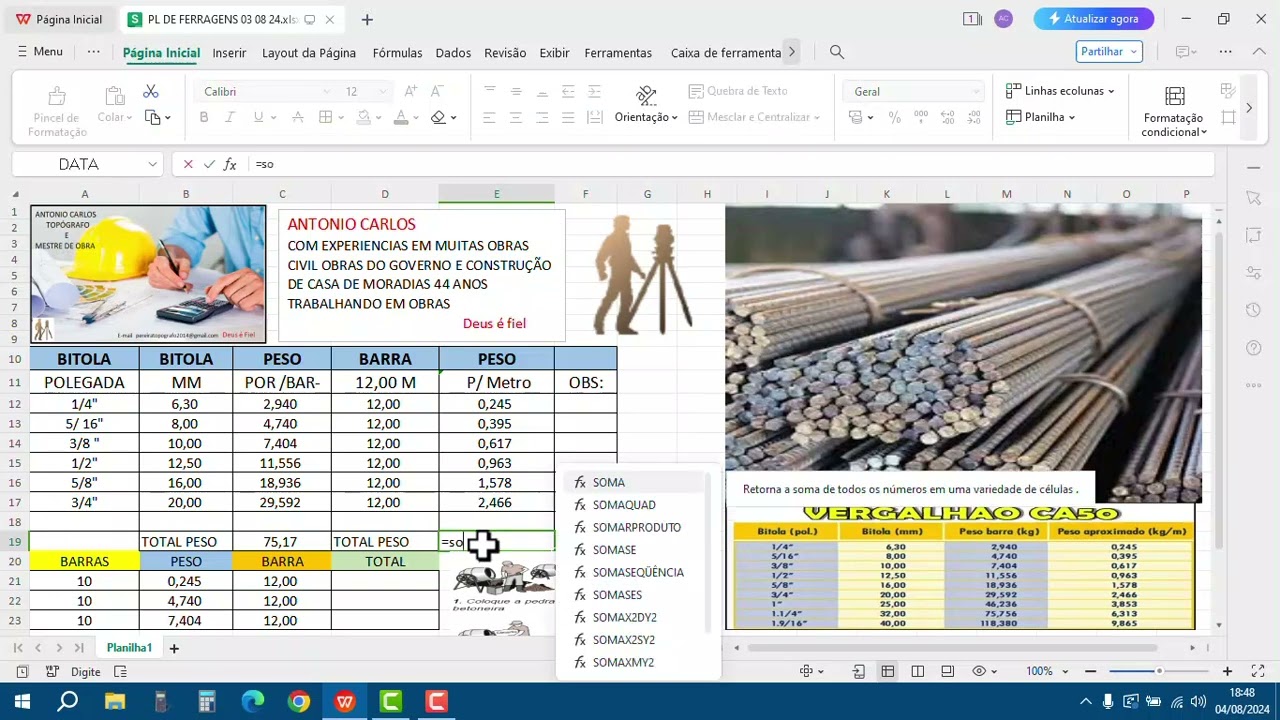Switch to the Revisão ribbon tab
Viewport: 1280px width, 720px height.
point(505,53)
